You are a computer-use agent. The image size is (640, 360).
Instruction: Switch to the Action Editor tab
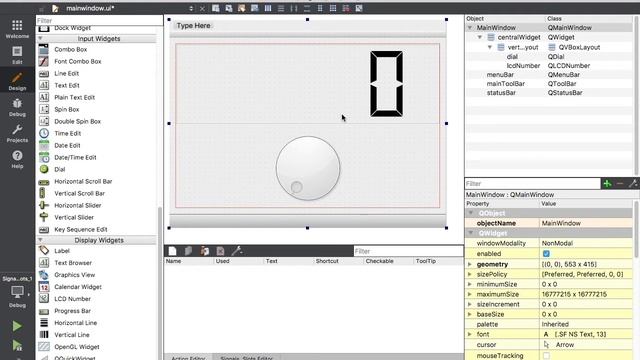pos(188,357)
